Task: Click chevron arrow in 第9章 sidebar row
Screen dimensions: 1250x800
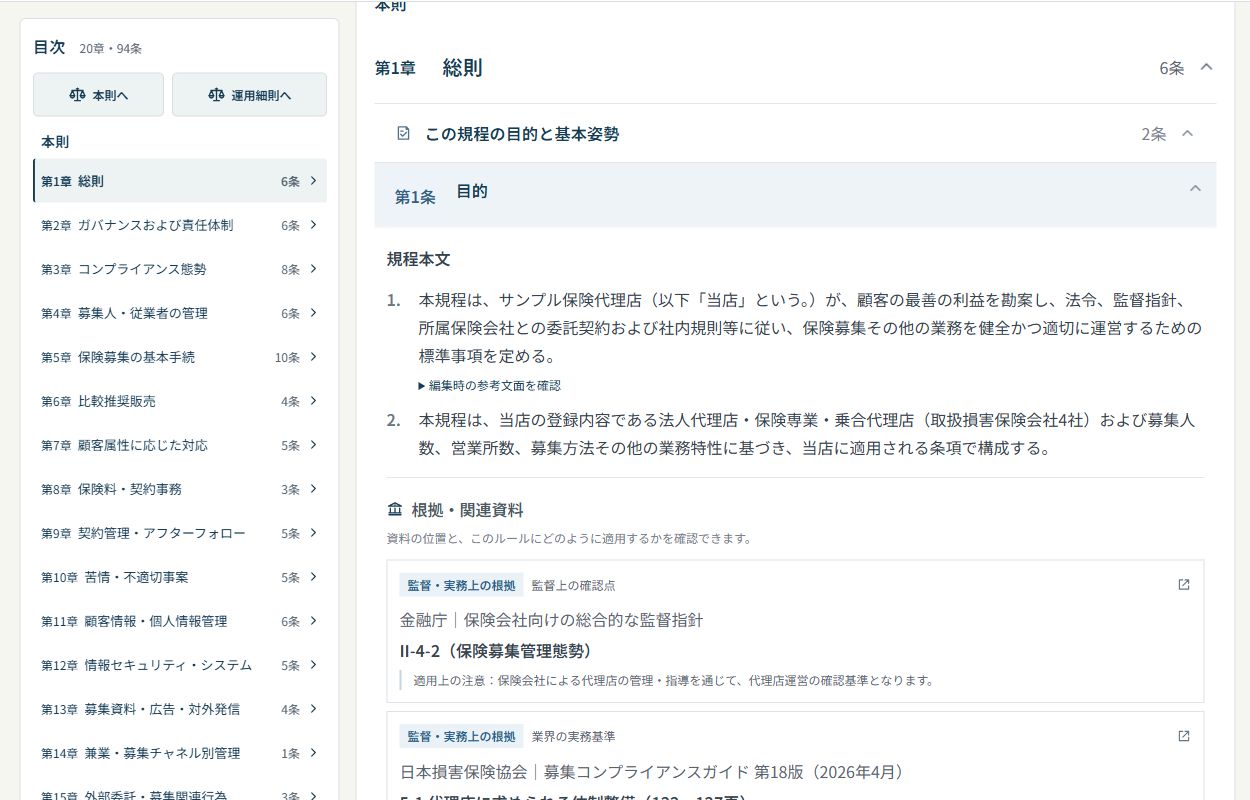Action: click(313, 533)
